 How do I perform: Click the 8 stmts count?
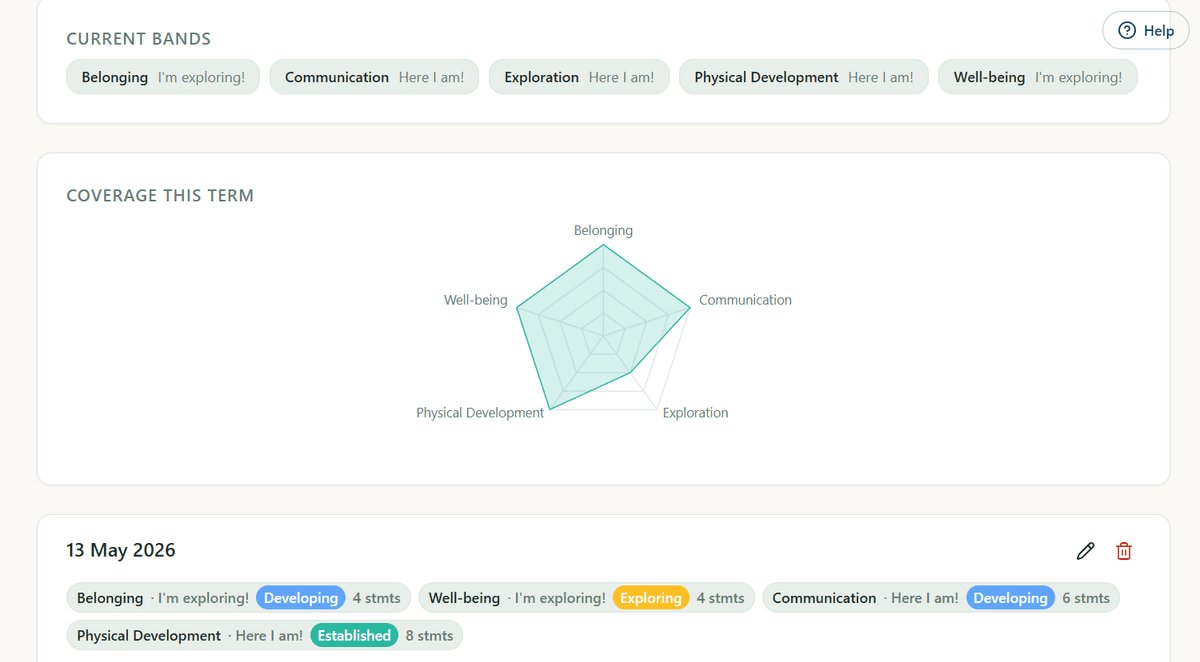pyautogui.click(x=429, y=635)
